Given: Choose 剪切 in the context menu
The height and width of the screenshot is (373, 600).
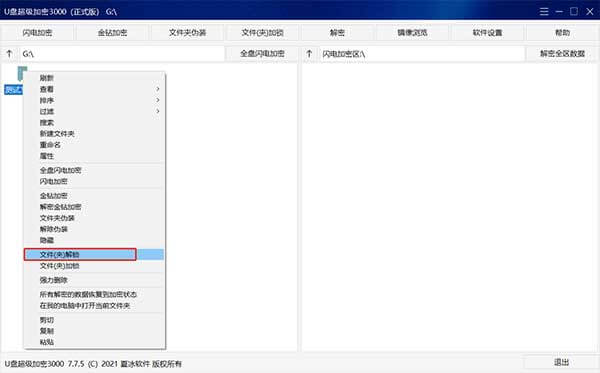Looking at the screenshot, I should click(94, 320).
